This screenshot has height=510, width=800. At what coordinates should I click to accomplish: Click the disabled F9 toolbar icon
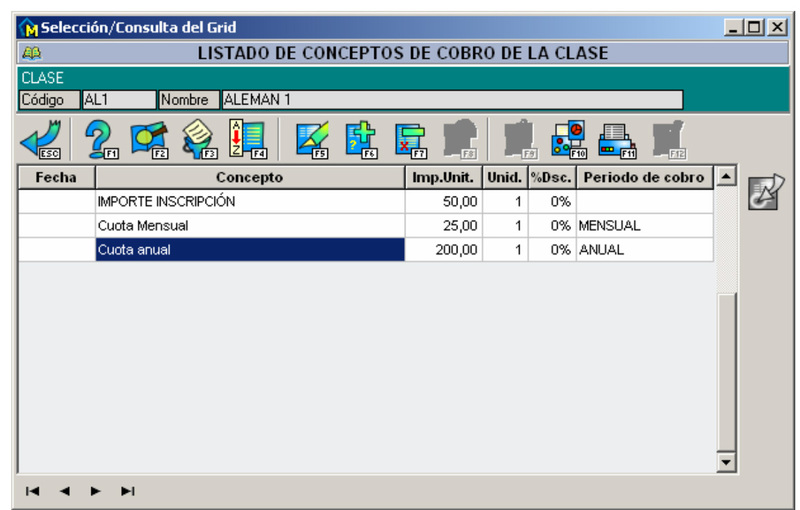(x=520, y=139)
